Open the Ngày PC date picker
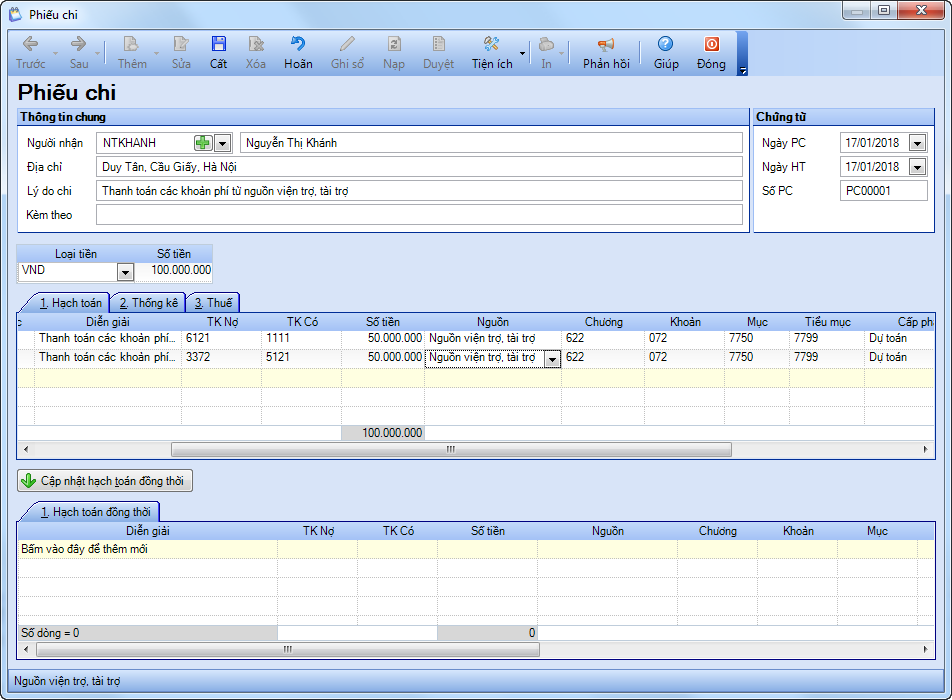Screen dimensions: 952x700 click(917, 143)
